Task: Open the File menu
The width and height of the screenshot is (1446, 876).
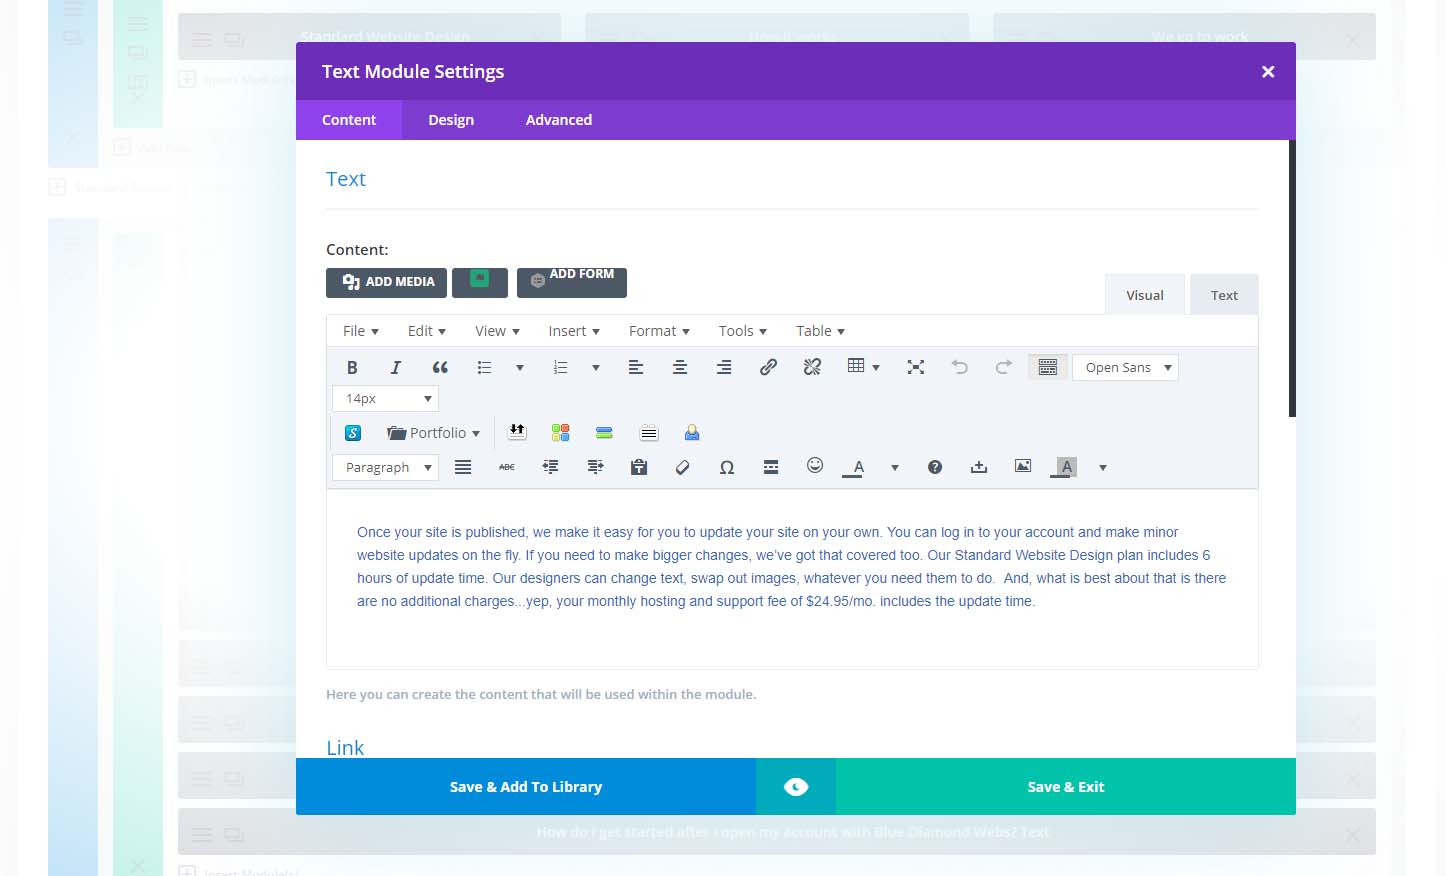Action: click(x=361, y=331)
